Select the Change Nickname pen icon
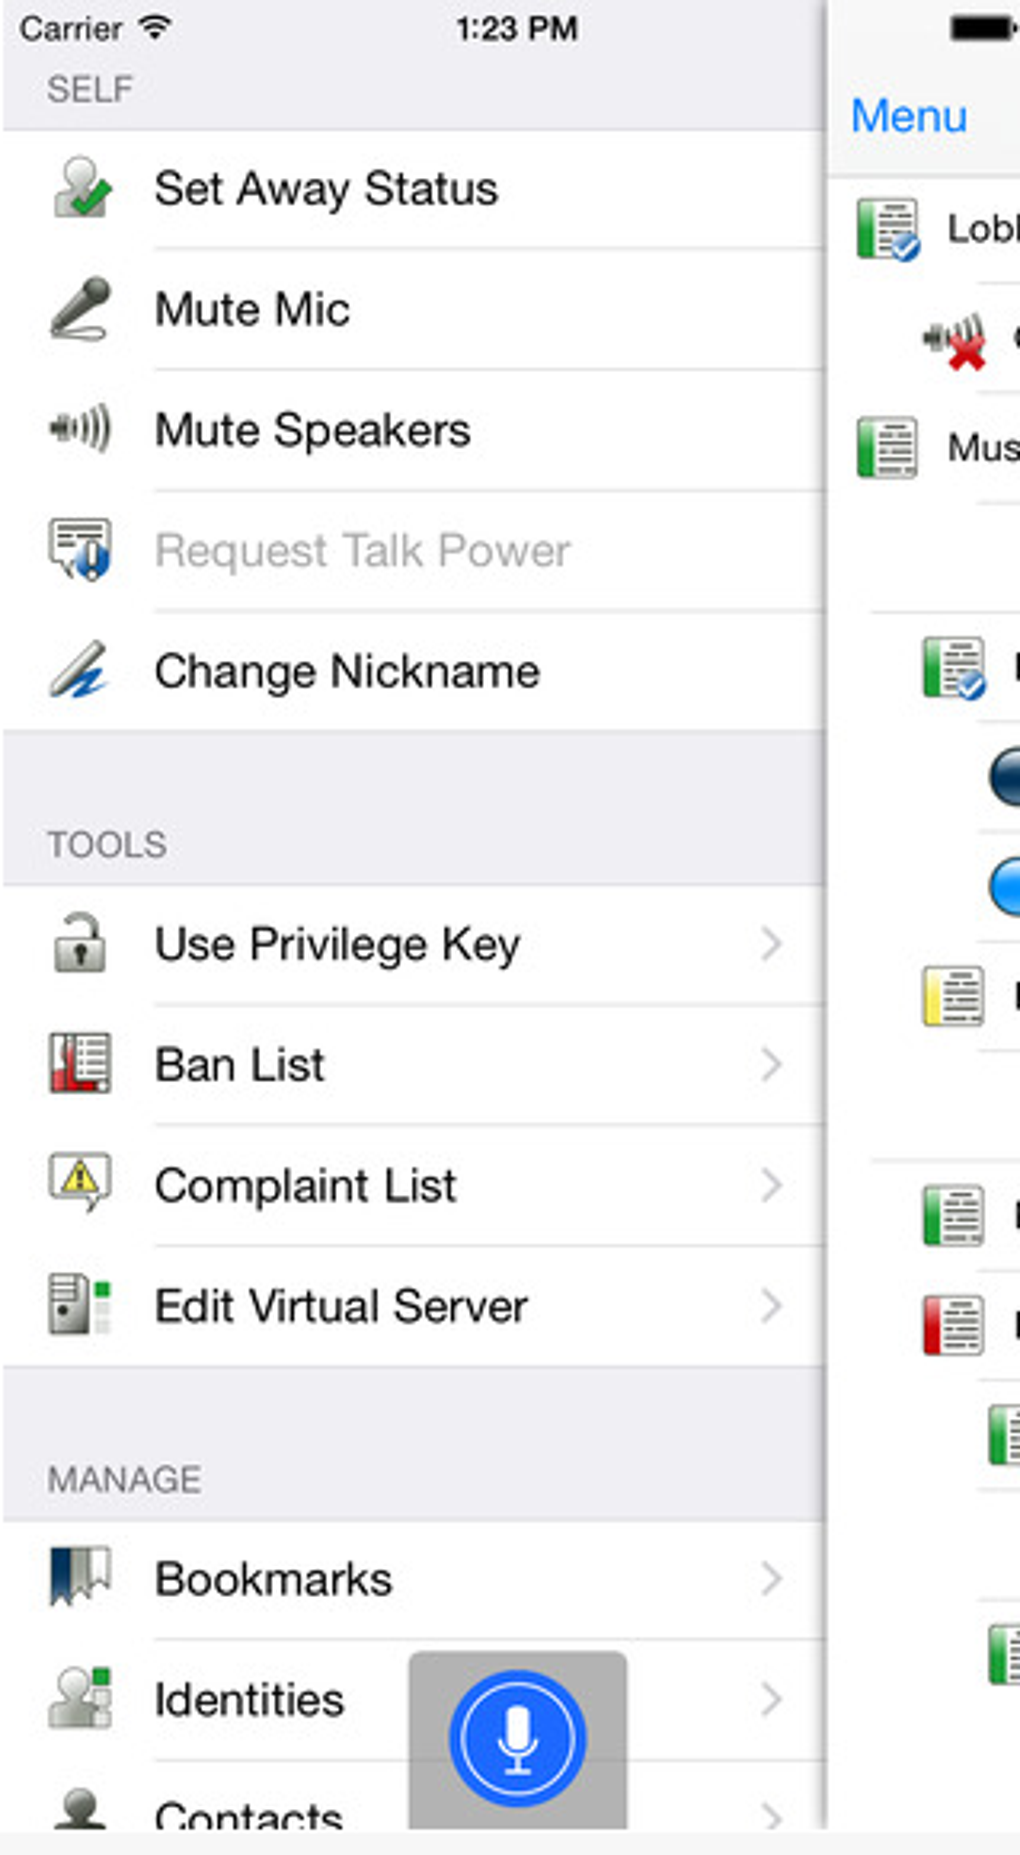This screenshot has width=1020, height=1855. [x=79, y=669]
